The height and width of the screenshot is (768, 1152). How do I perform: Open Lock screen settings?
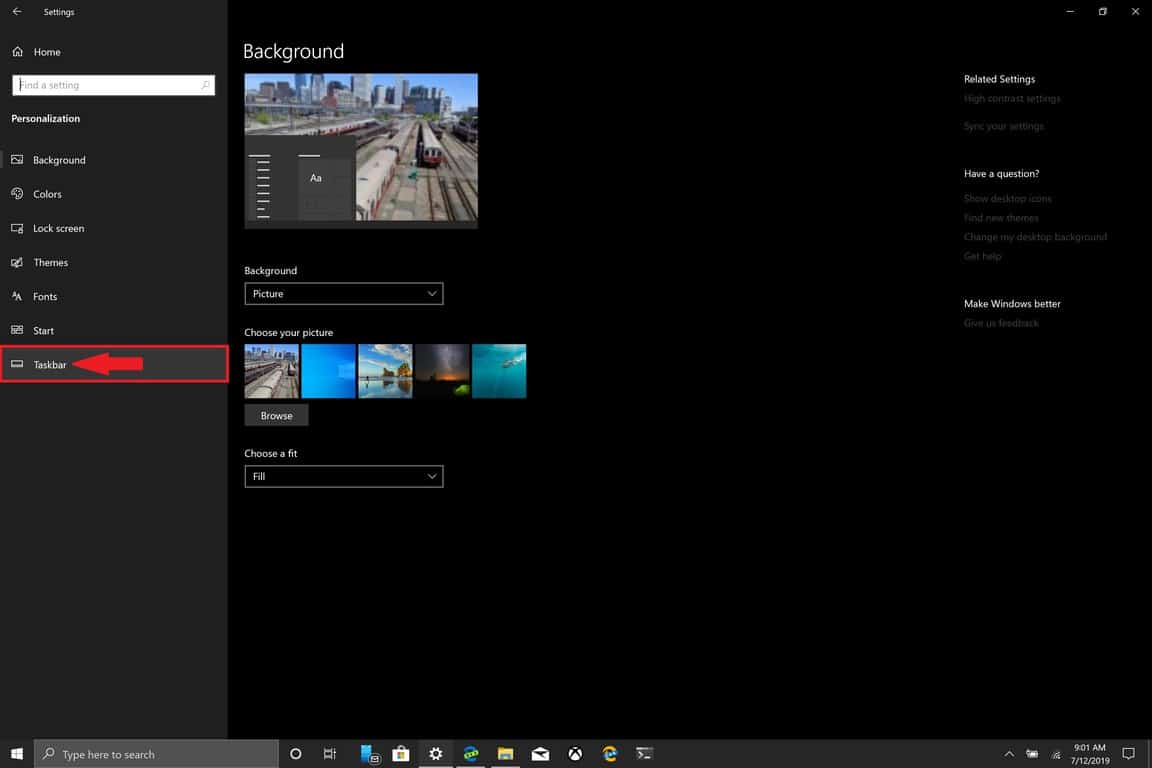point(114,229)
